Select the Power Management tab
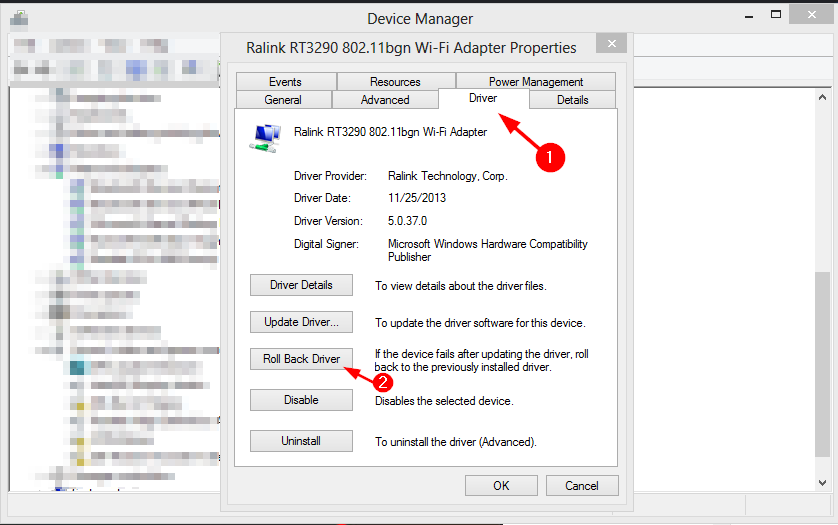This screenshot has height=525, width=838. 536,82
